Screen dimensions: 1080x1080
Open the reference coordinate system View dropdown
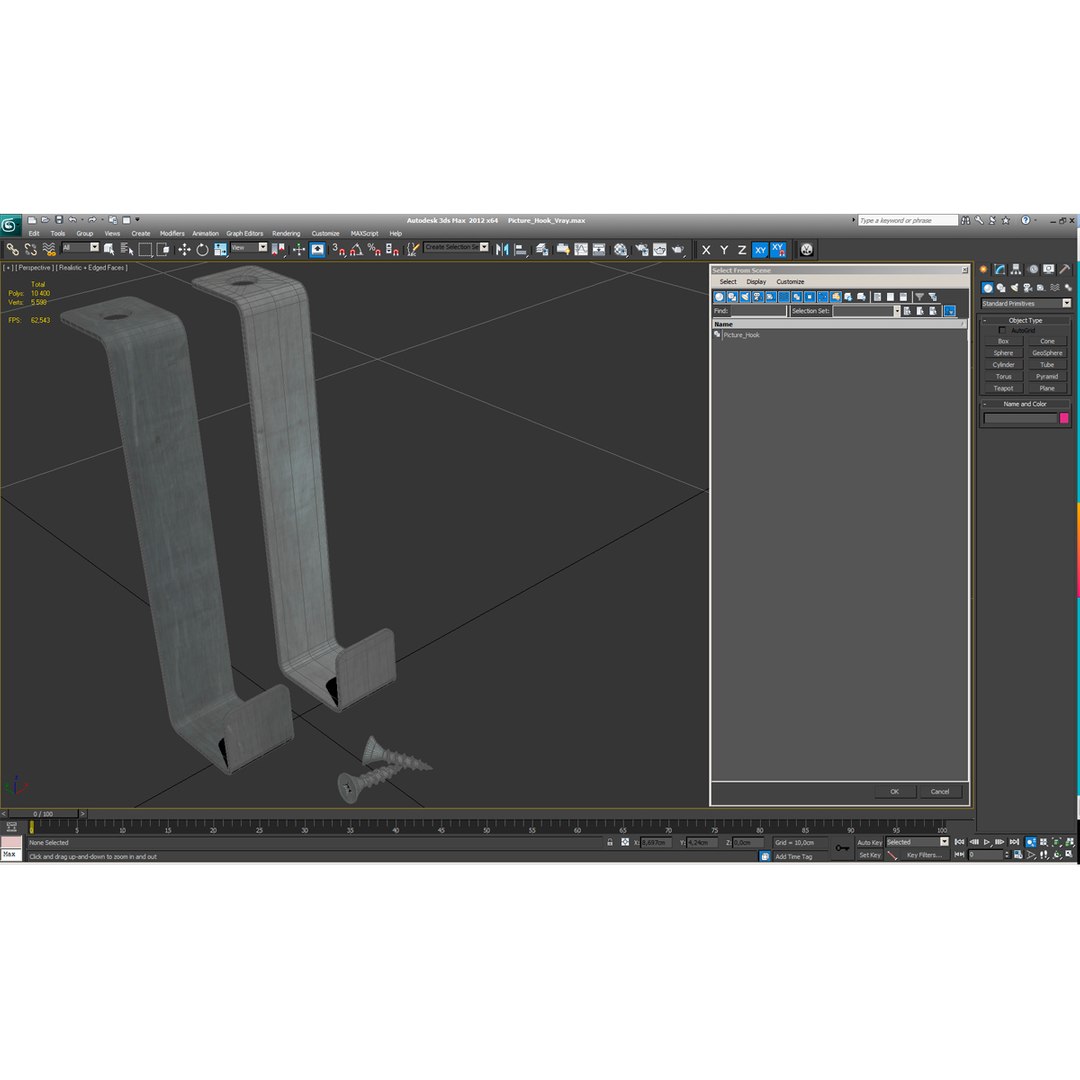[249, 247]
